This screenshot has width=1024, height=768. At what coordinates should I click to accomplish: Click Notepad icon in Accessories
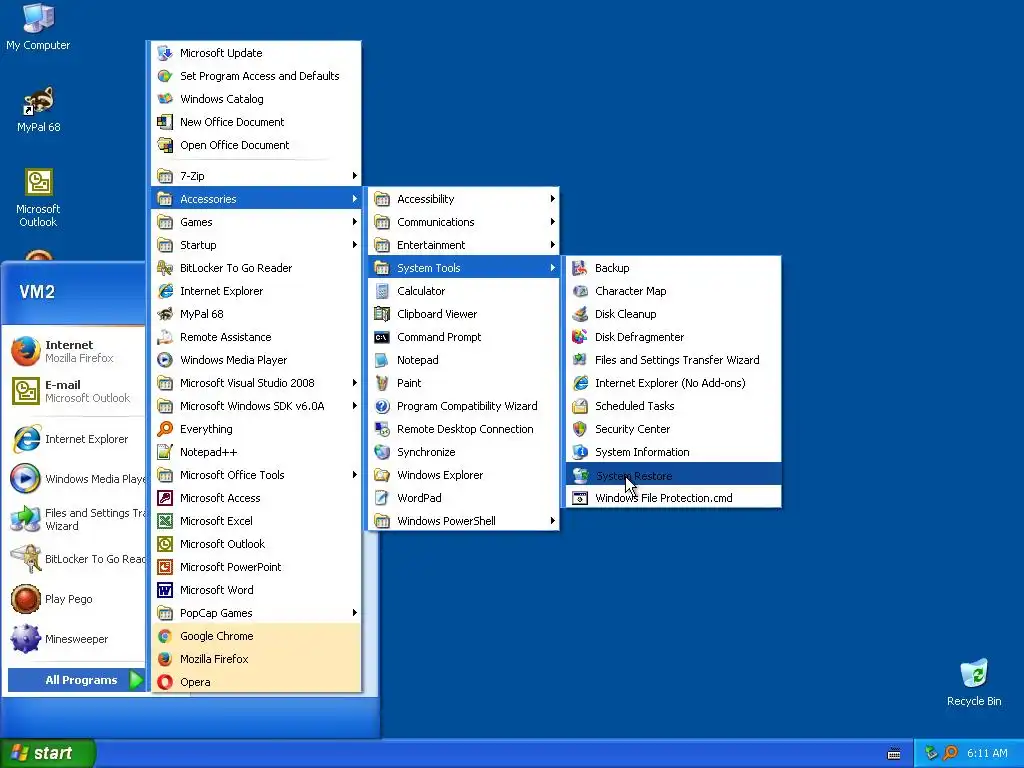[382, 360]
